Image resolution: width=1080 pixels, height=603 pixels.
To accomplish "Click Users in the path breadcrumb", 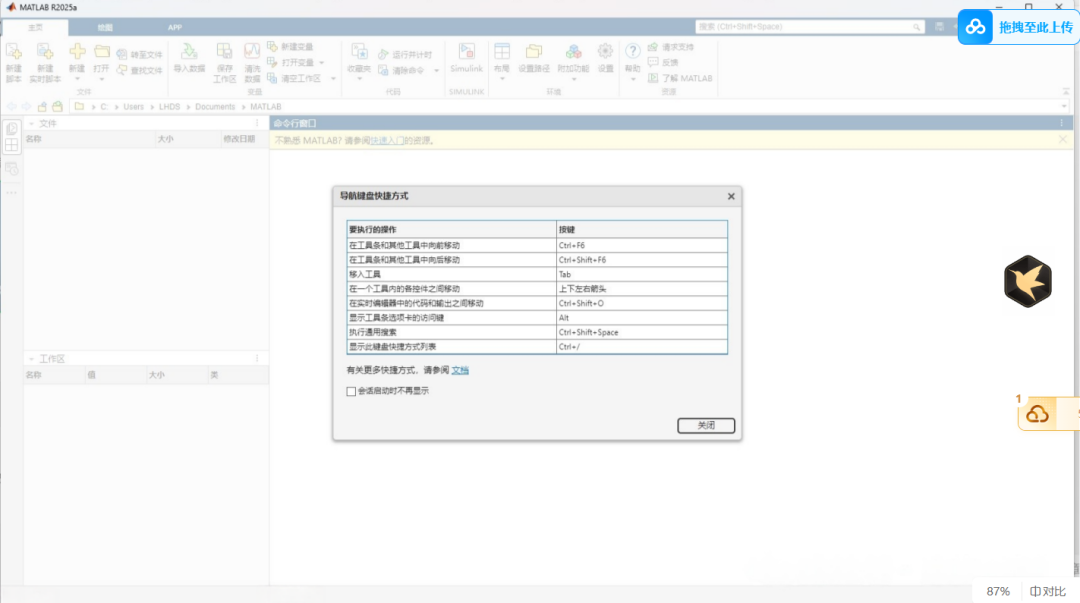I will [x=134, y=107].
